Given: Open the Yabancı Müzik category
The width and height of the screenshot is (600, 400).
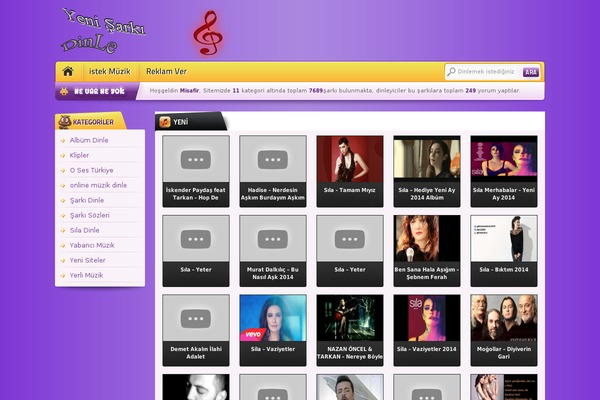Looking at the screenshot, I should 91,245.
